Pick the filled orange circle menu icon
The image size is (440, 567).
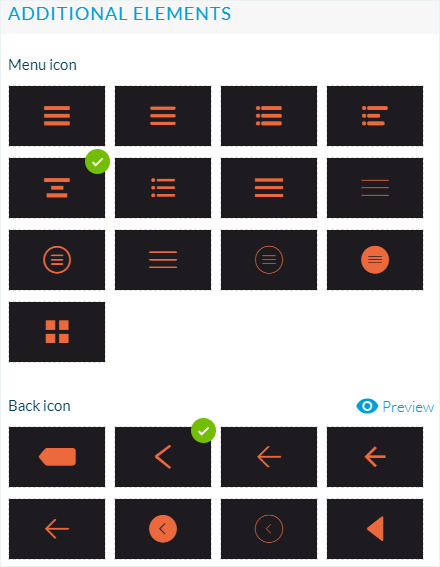tap(375, 260)
